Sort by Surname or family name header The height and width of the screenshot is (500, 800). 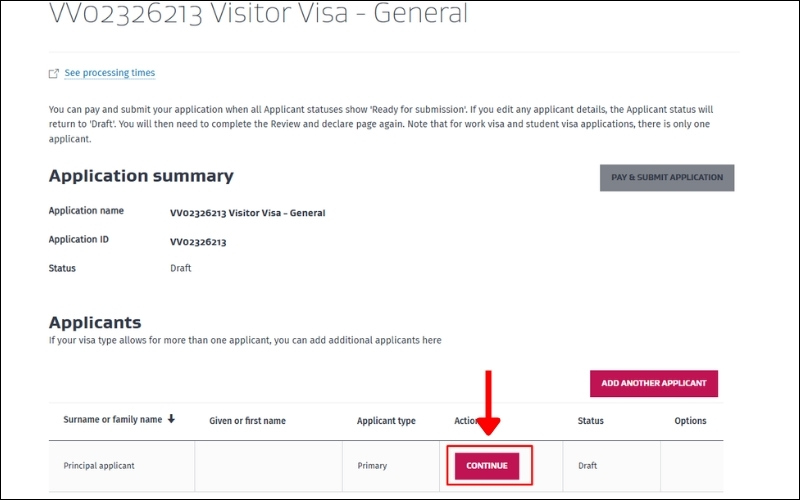pyautogui.click(x=112, y=420)
